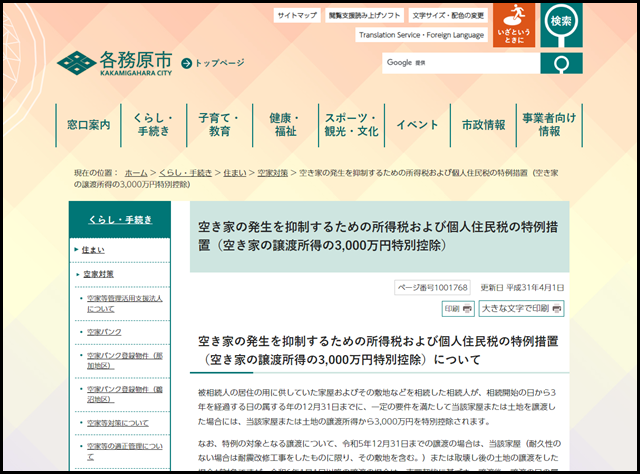Click the triangle marker beside 住まい
Viewport: 640px width, 474px height.
point(76,249)
